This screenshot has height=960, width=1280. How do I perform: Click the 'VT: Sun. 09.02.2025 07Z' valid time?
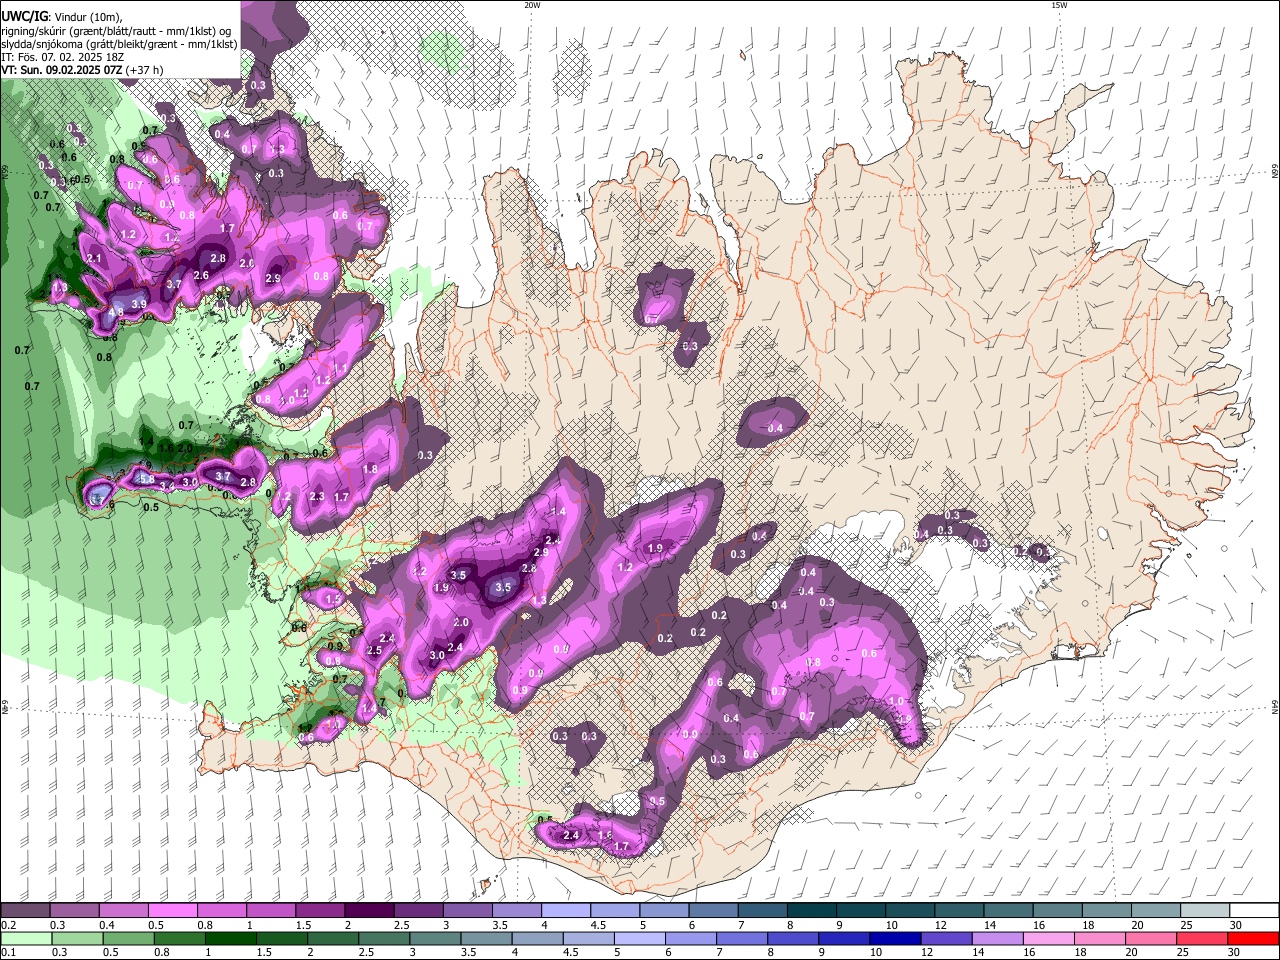coord(62,70)
